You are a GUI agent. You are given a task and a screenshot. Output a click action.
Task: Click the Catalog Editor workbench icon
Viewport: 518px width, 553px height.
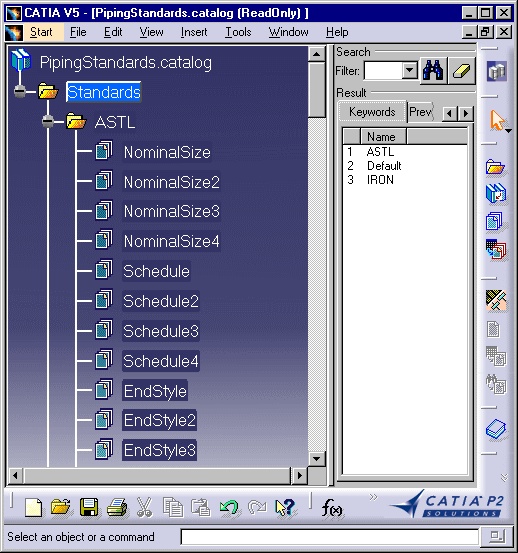tap(497, 72)
